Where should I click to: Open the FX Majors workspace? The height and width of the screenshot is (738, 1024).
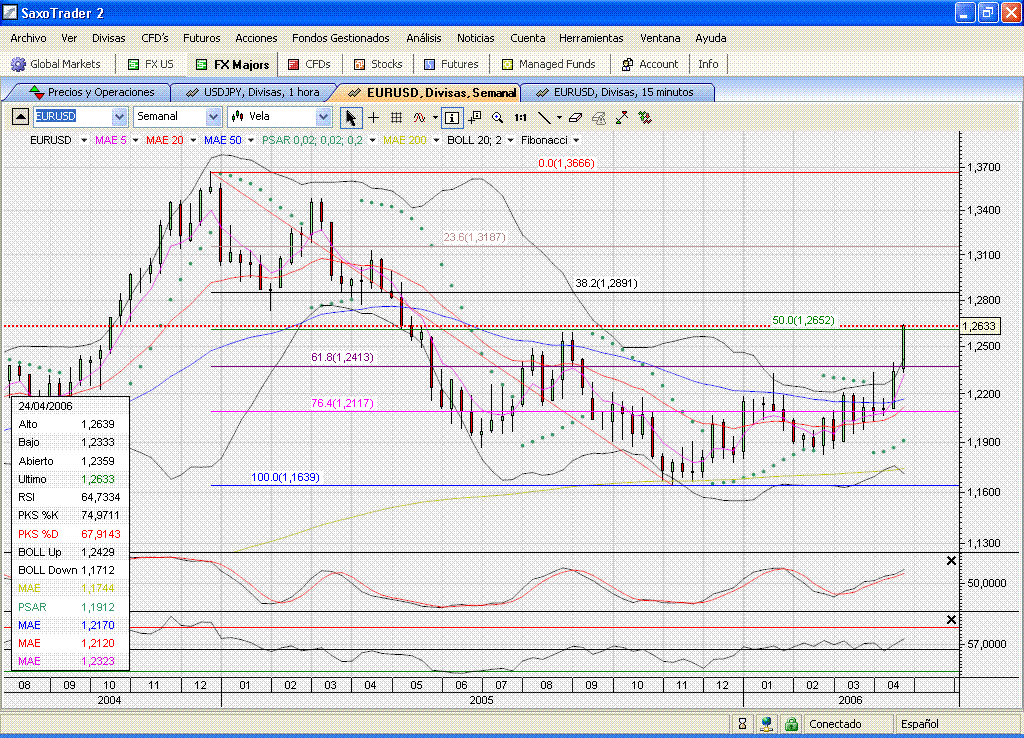pos(232,64)
